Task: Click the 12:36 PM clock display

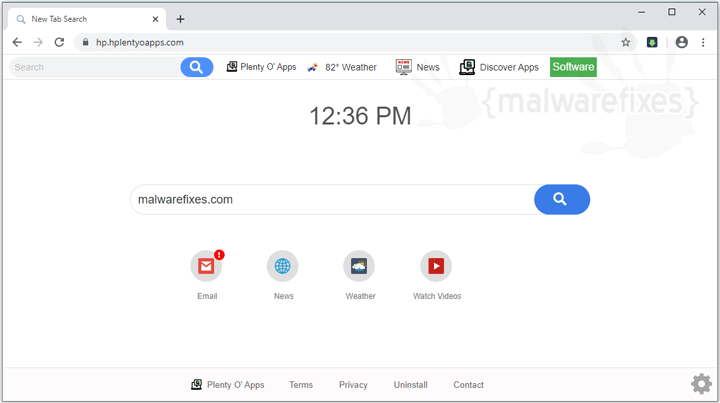Action: click(360, 116)
